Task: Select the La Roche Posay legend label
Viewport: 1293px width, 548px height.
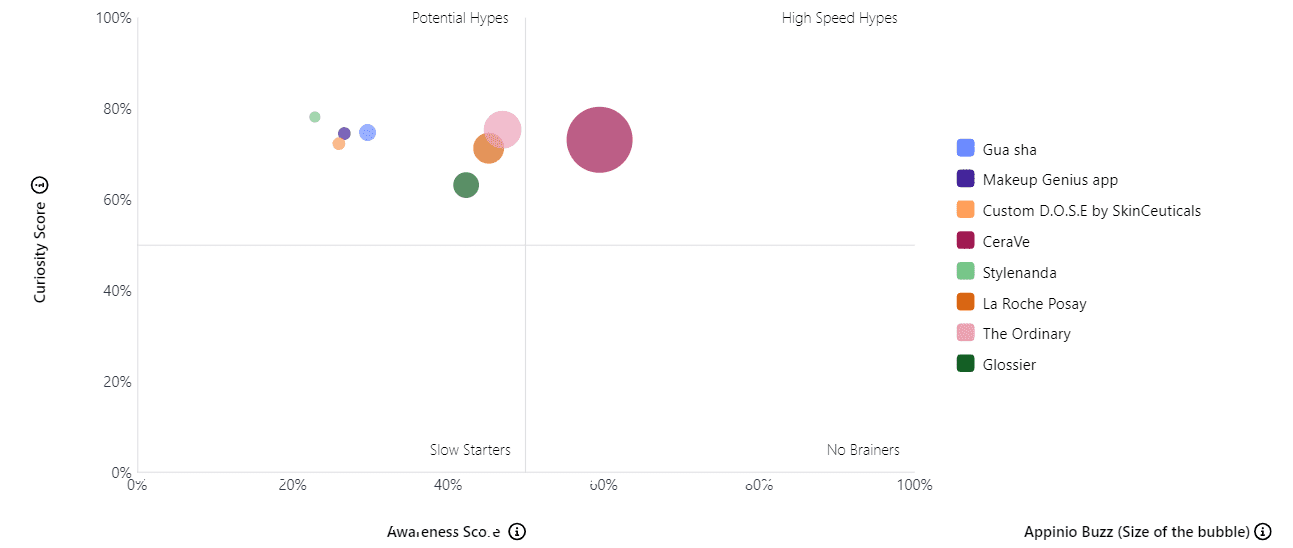Action: tap(1035, 304)
